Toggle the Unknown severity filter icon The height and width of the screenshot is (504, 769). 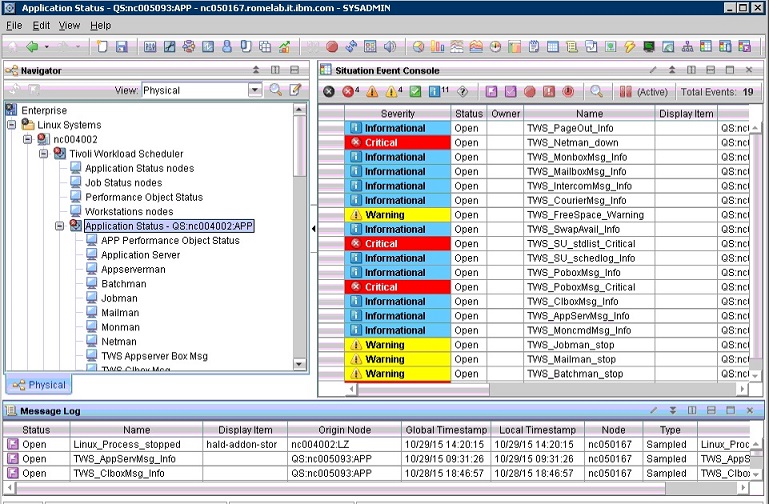click(462, 91)
